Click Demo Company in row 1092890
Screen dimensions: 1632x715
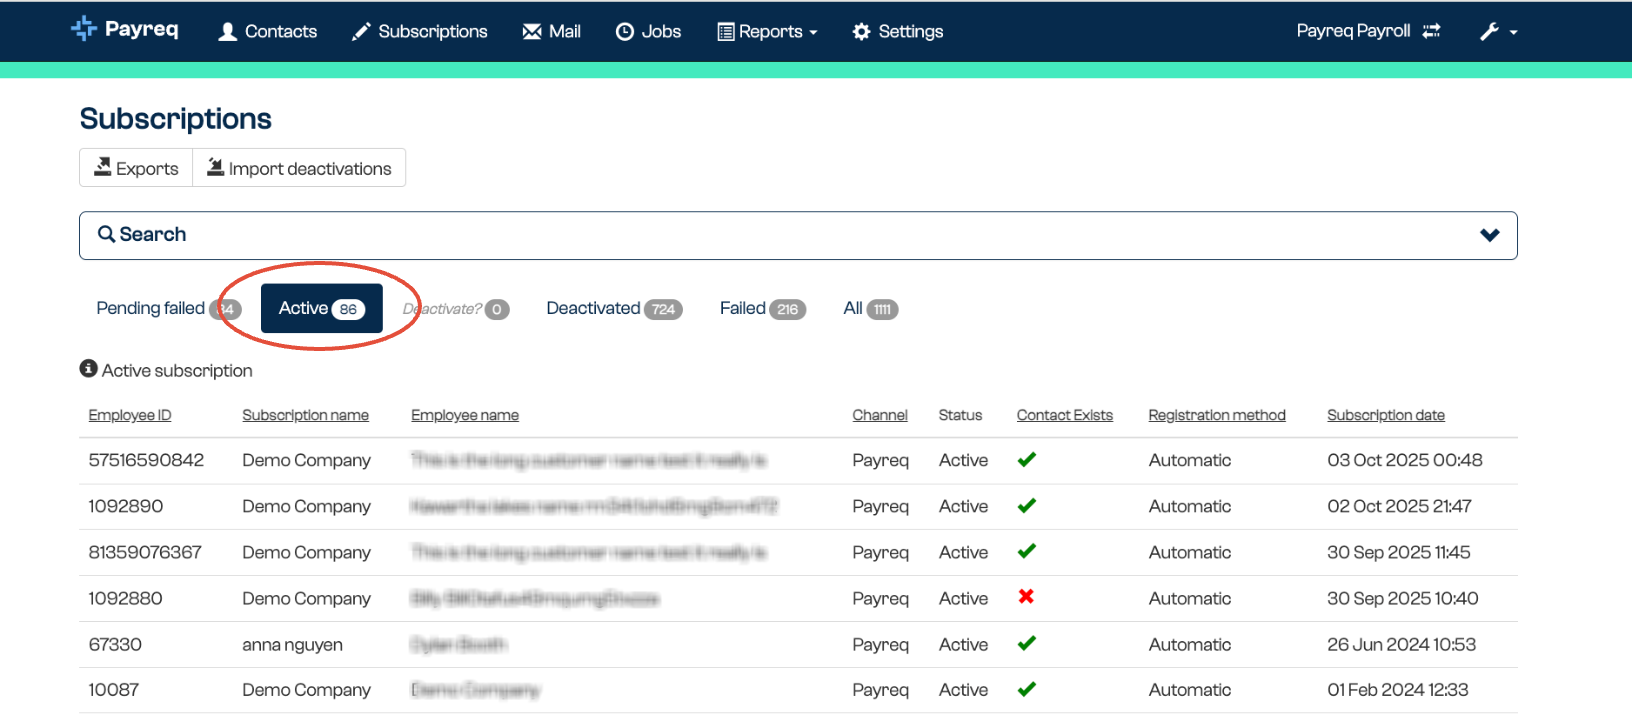point(306,507)
